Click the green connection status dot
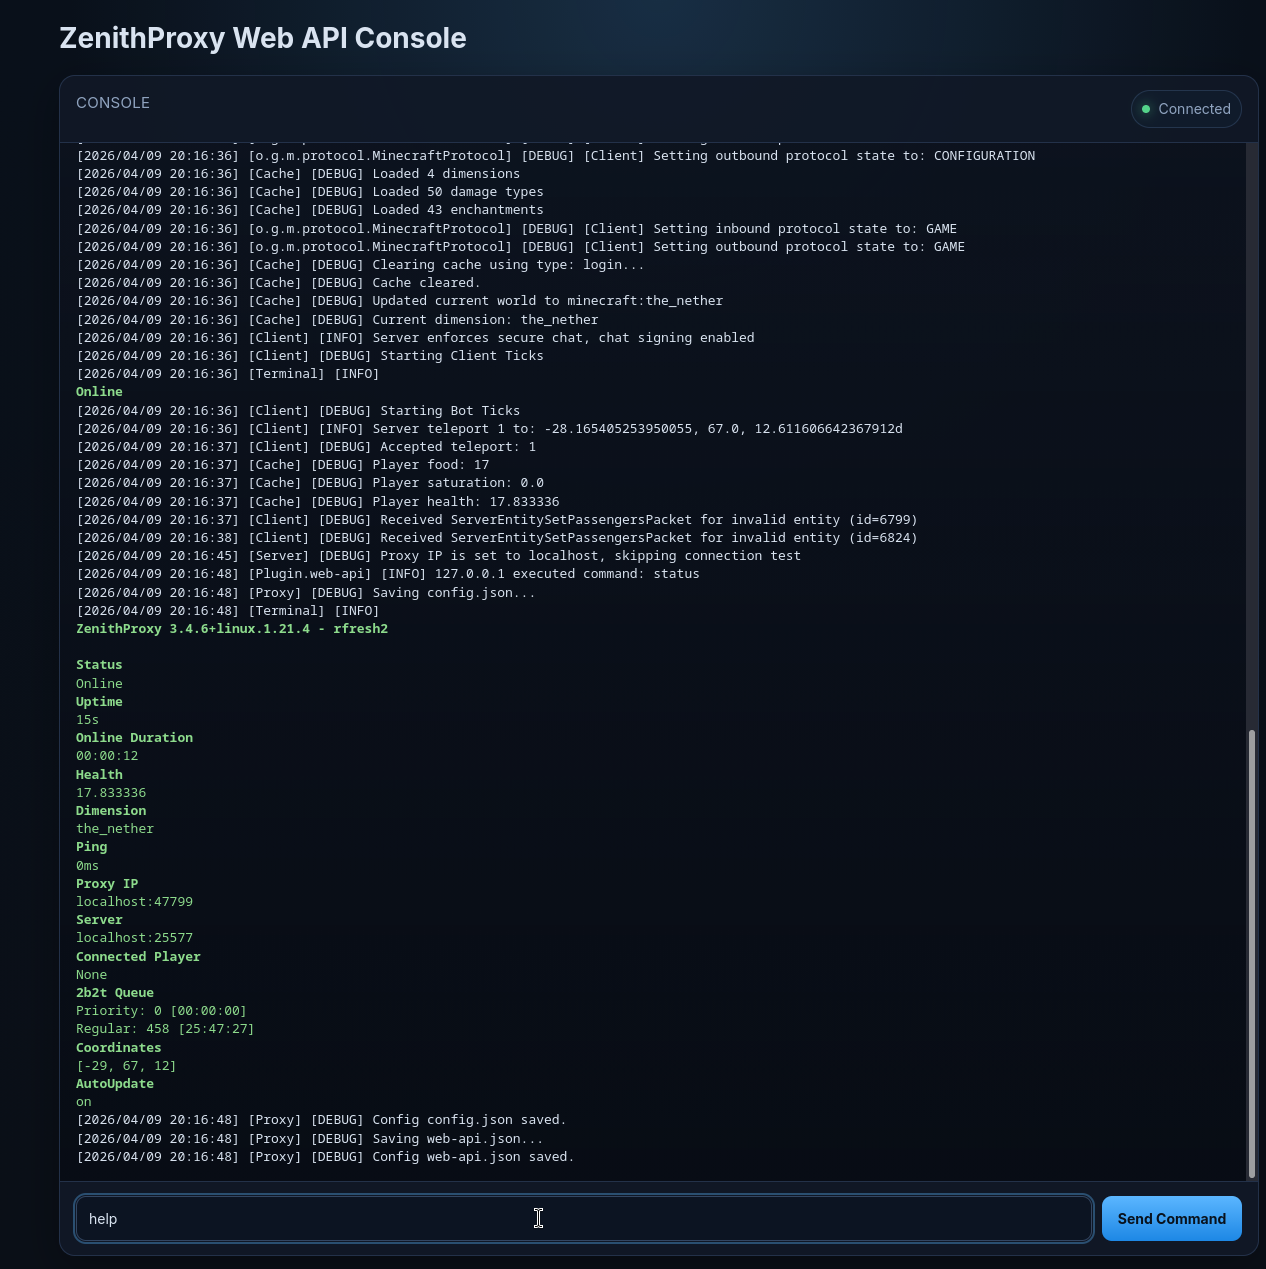The height and width of the screenshot is (1269, 1266). click(x=1146, y=109)
